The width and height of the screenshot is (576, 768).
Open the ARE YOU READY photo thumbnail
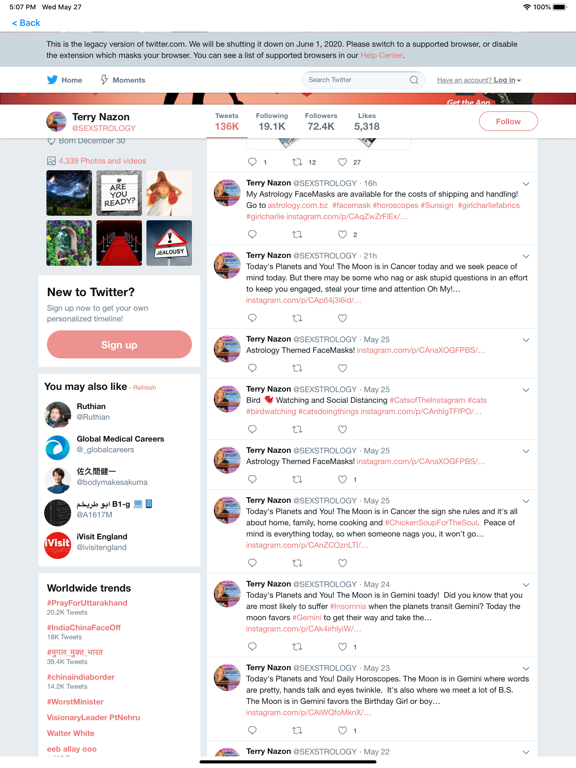click(119, 193)
